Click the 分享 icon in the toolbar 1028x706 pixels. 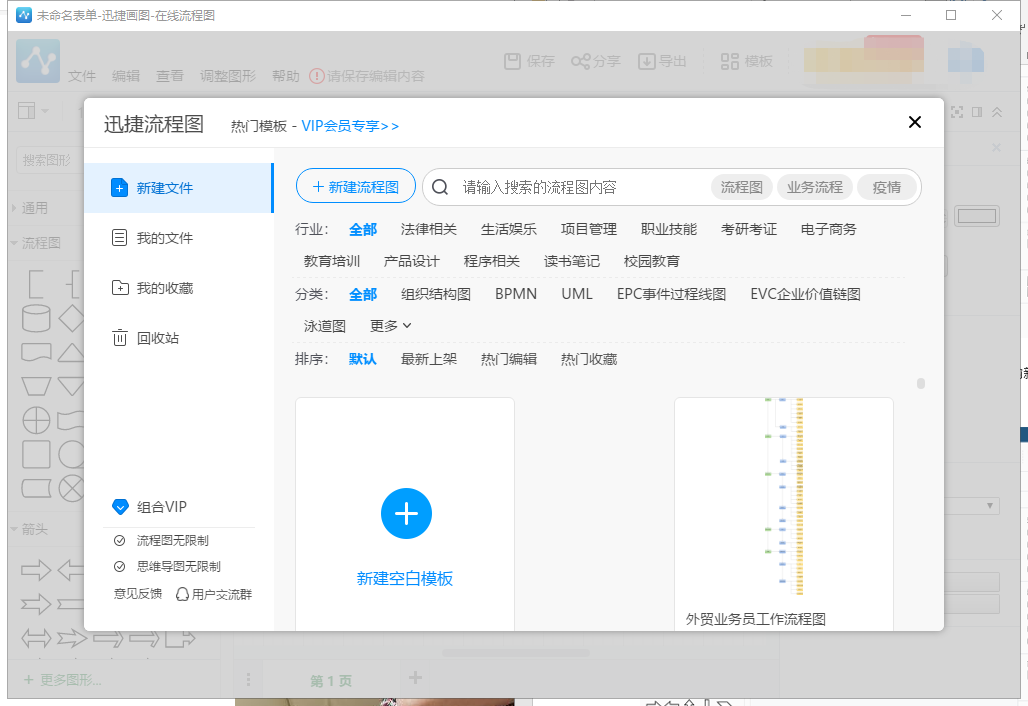pyautogui.click(x=580, y=62)
